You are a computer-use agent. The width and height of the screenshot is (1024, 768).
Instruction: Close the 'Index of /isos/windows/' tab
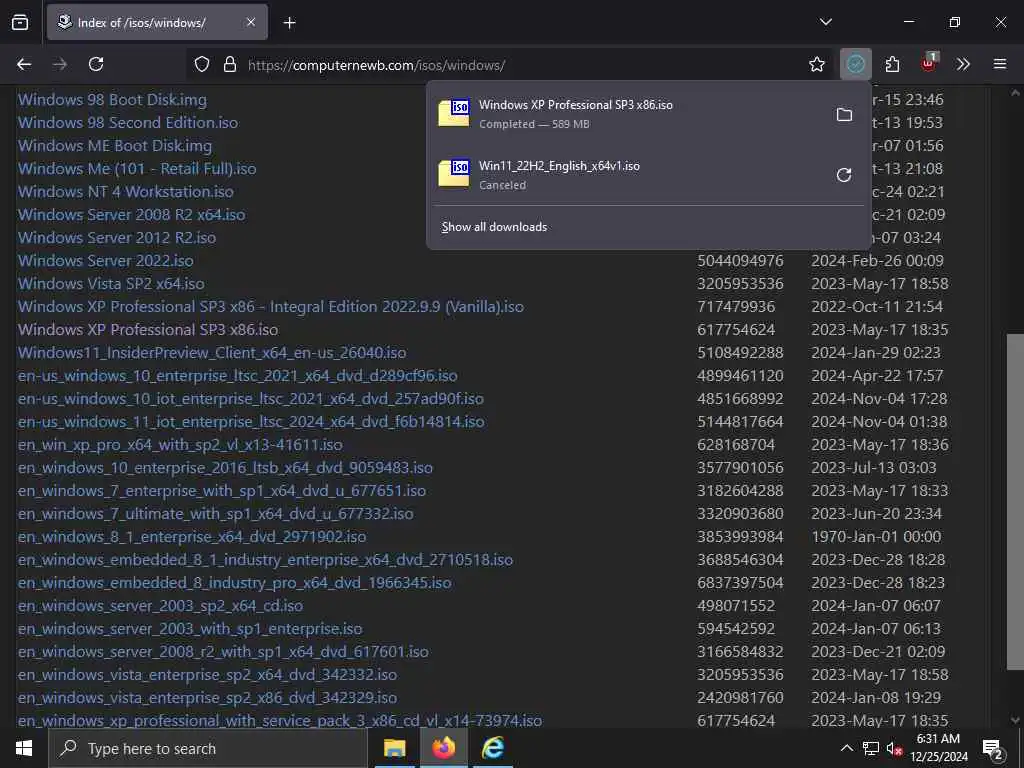tap(251, 22)
